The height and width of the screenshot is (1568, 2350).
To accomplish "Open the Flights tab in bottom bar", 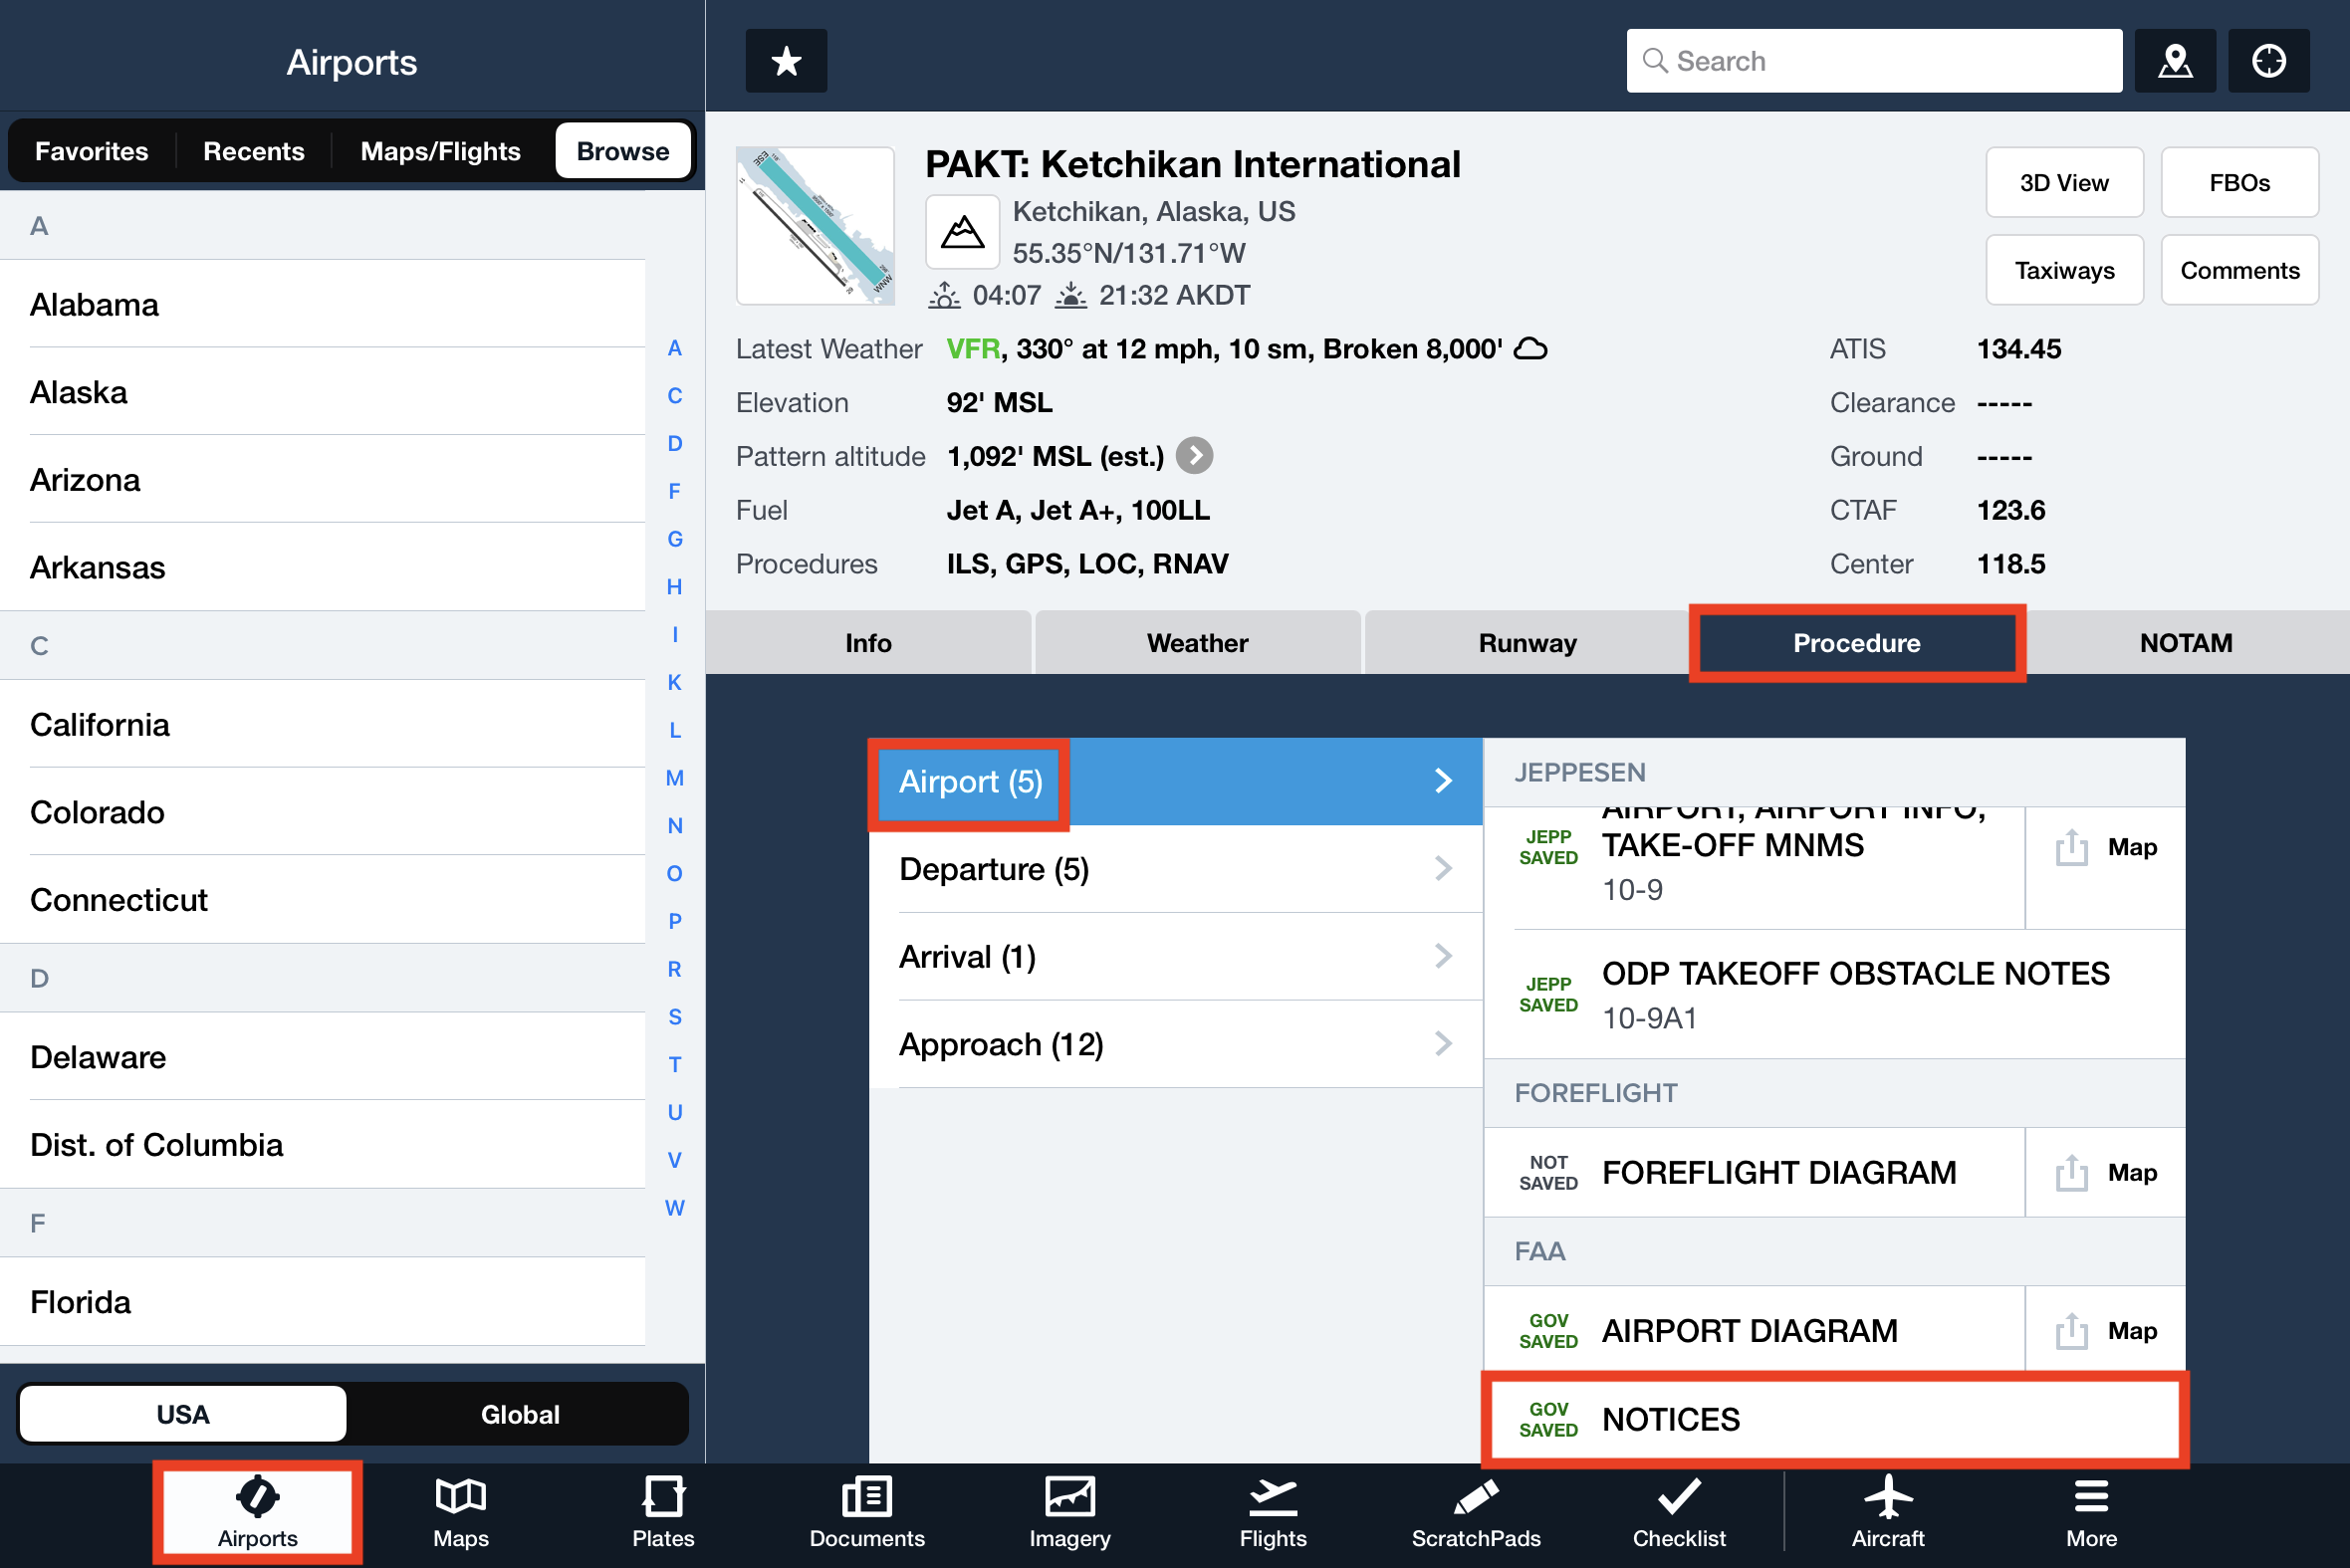I will pos(1272,1512).
